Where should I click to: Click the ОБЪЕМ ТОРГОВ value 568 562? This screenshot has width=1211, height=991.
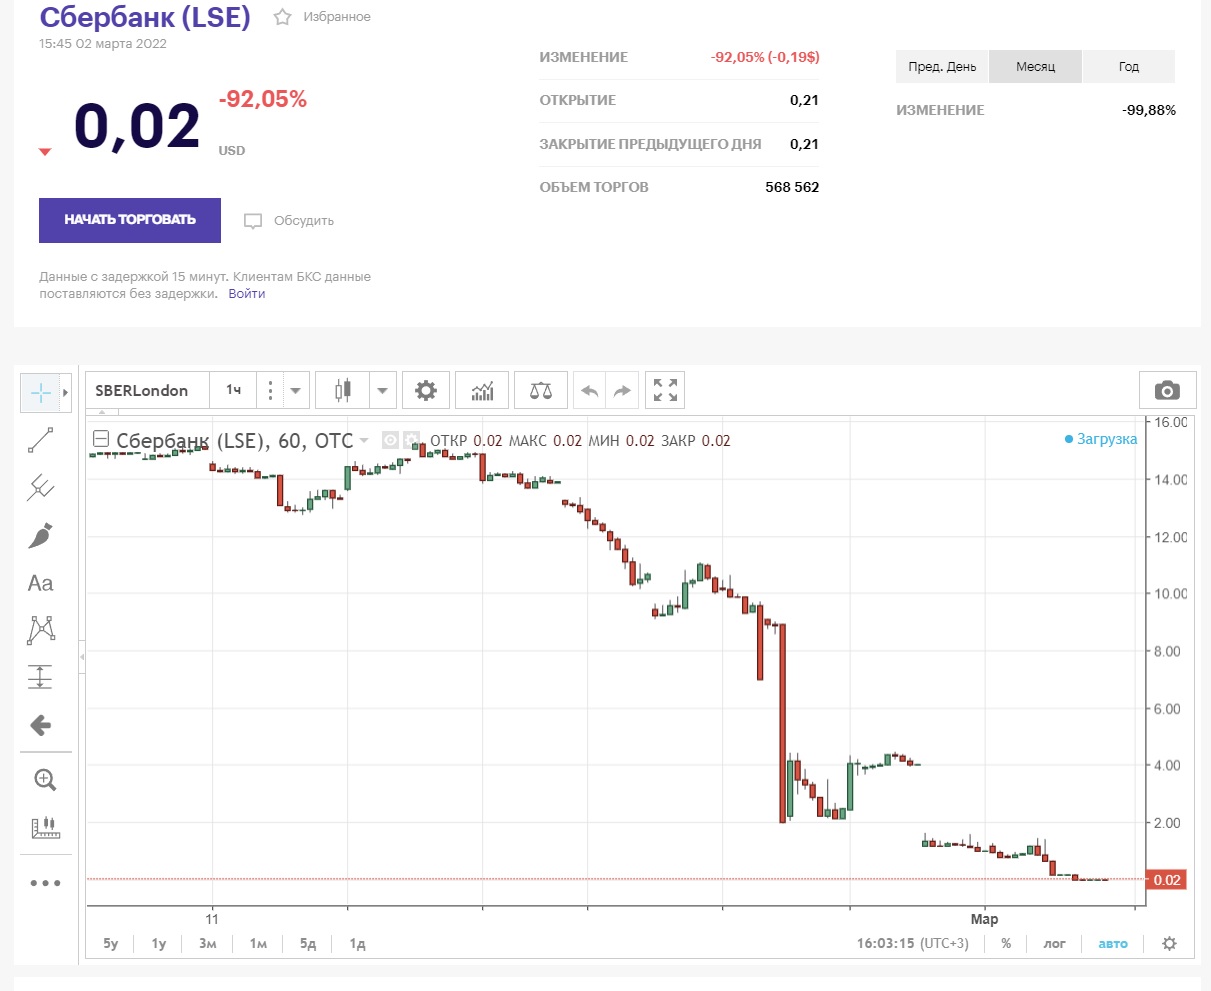pos(792,187)
